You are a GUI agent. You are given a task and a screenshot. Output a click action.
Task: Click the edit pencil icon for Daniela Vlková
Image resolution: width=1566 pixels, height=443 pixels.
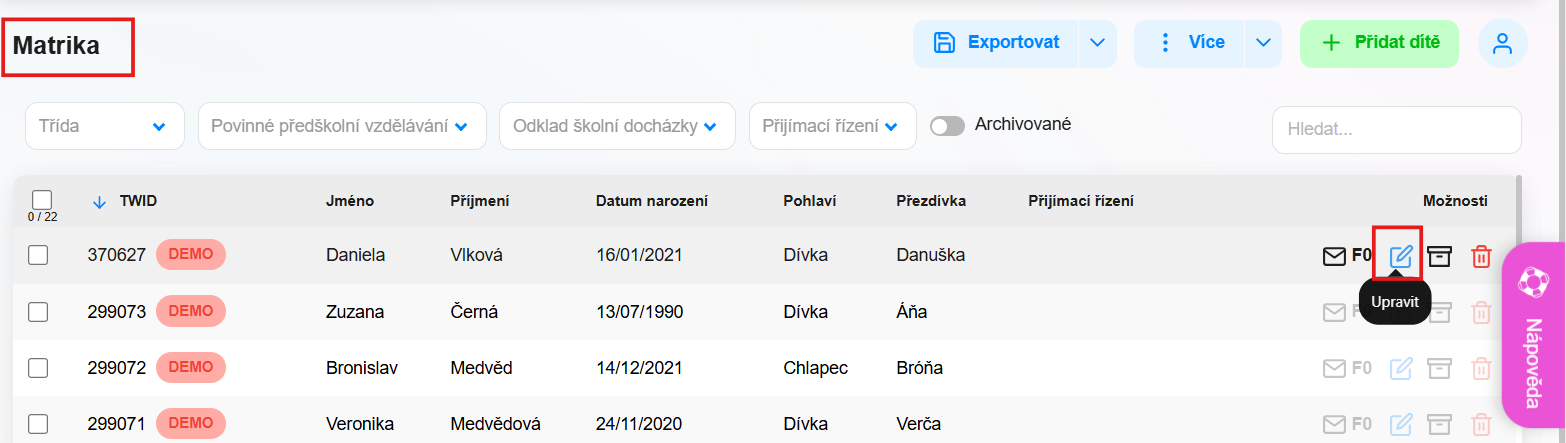click(1401, 256)
